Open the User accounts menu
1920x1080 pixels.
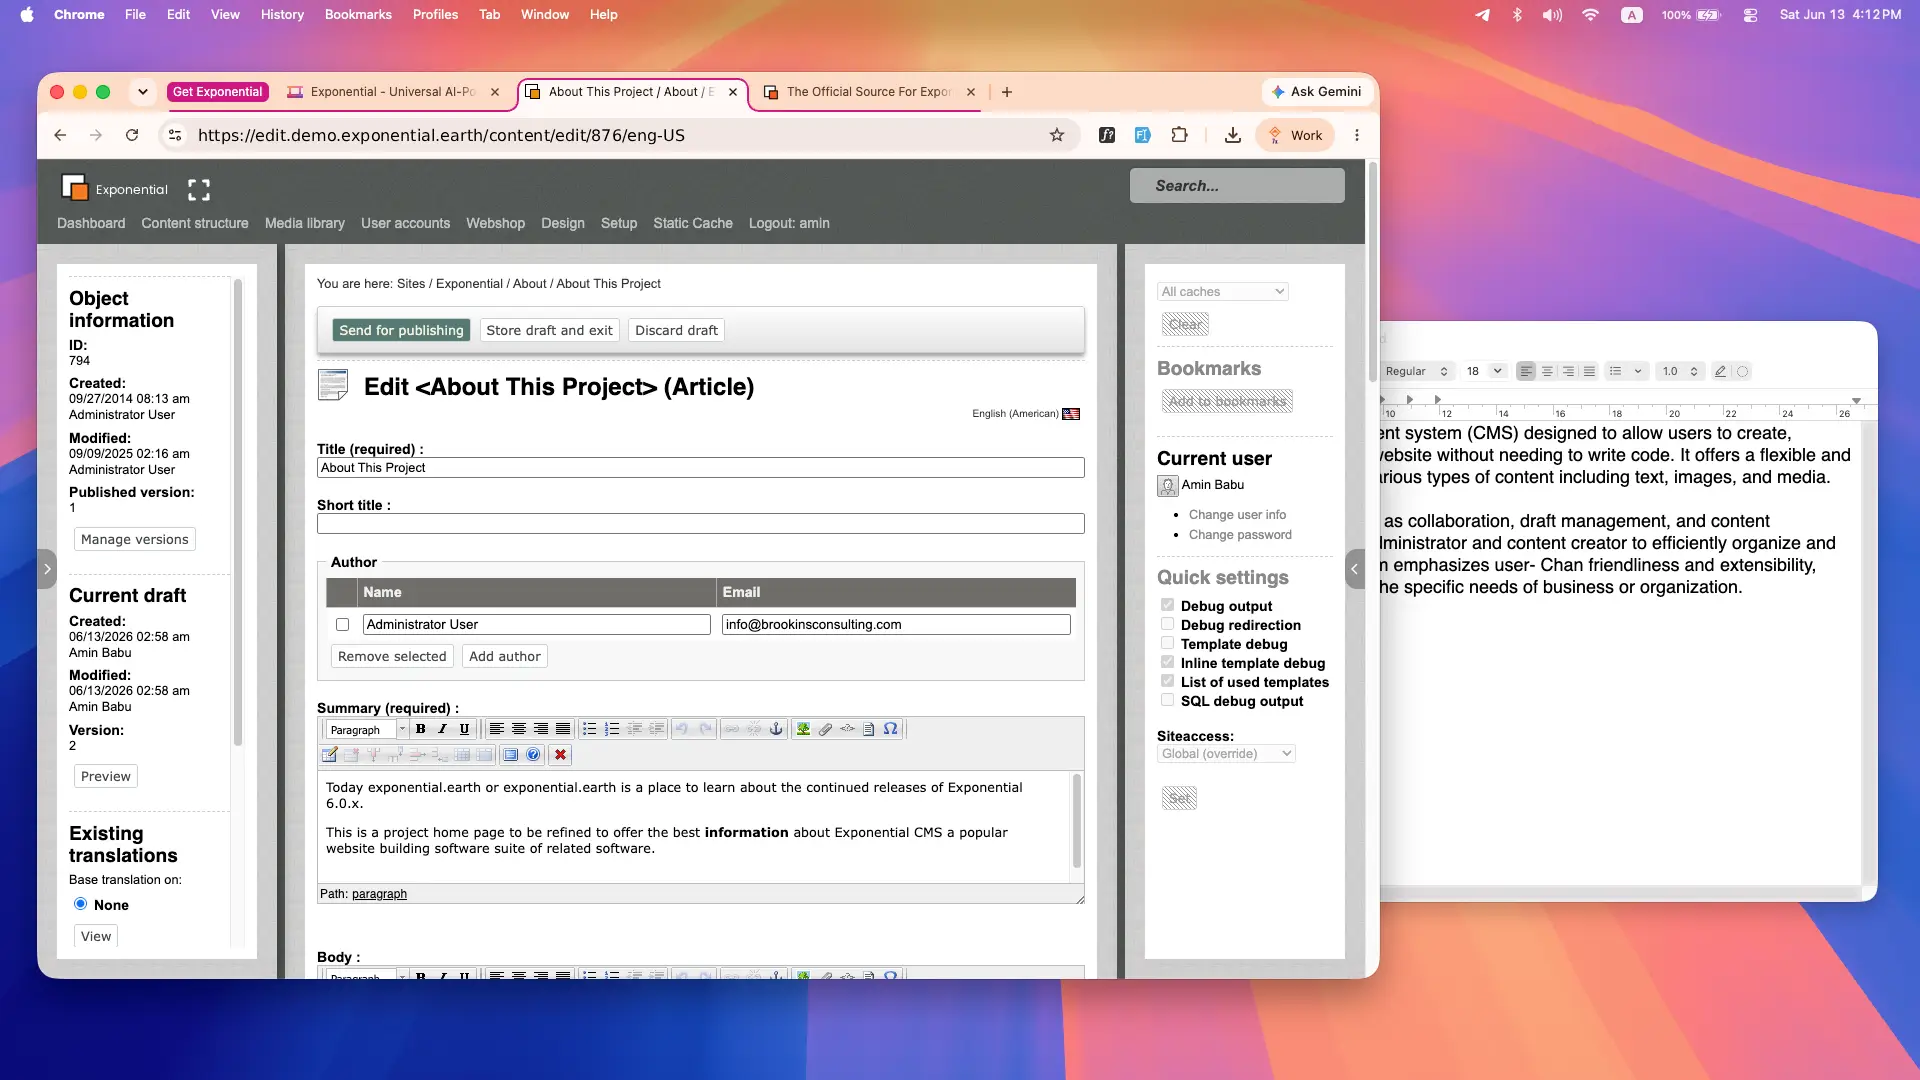pyautogui.click(x=405, y=224)
